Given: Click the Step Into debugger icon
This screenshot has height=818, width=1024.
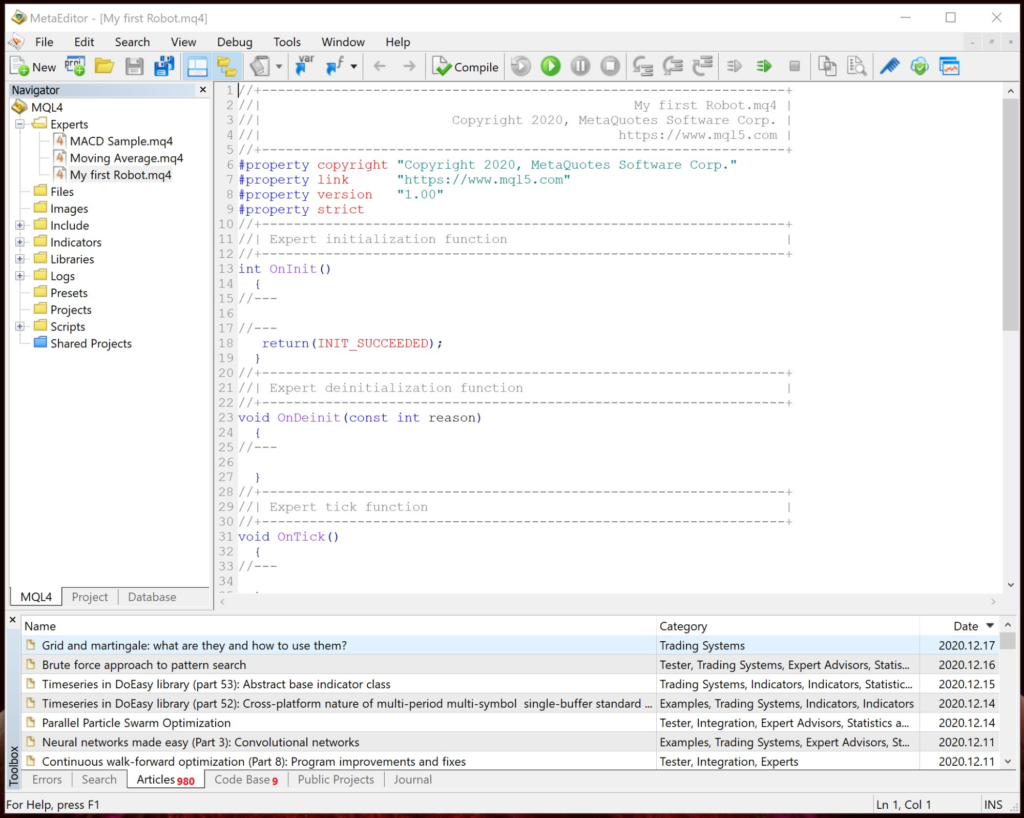Looking at the screenshot, I should tap(641, 66).
